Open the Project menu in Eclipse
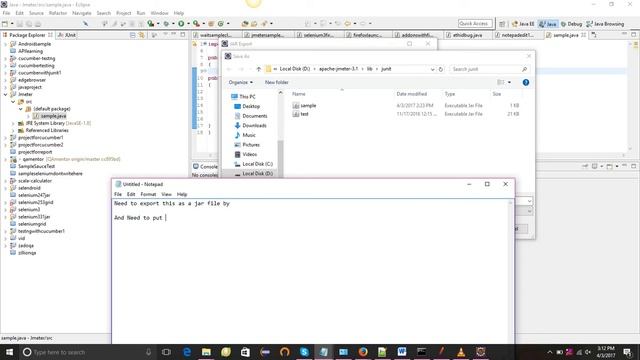The height and width of the screenshot is (360, 640). click(124, 13)
